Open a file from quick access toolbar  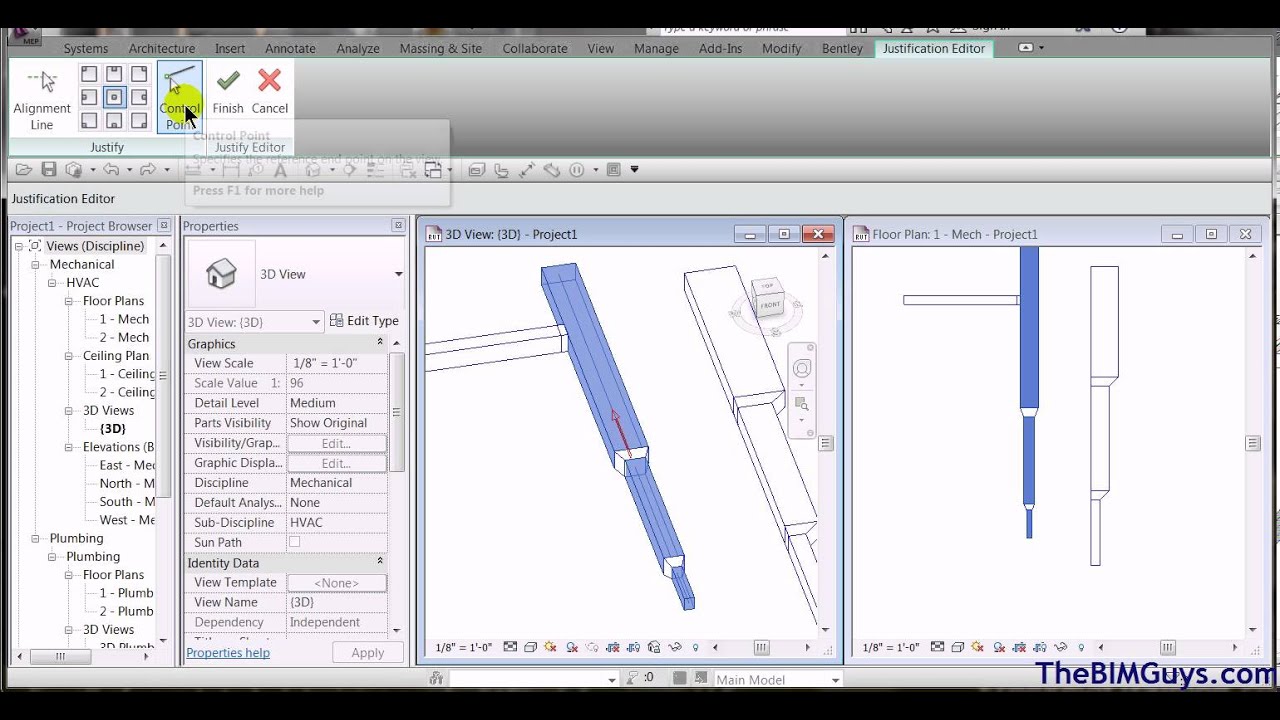pos(24,170)
